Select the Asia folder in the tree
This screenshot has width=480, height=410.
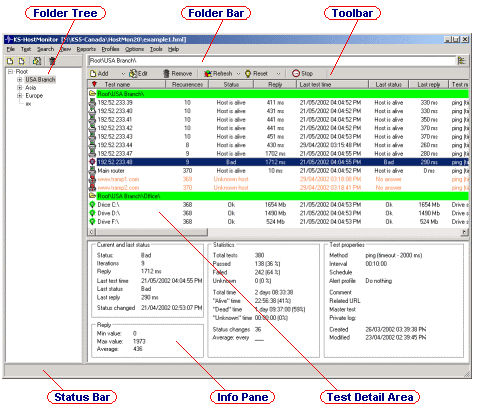click(x=30, y=87)
